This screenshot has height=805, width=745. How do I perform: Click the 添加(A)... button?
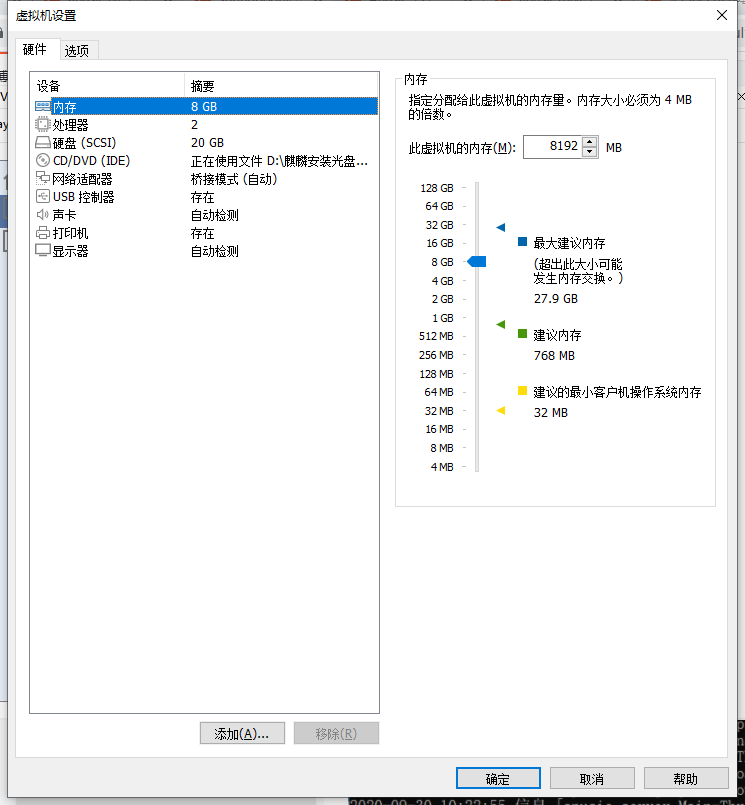[x=242, y=733]
